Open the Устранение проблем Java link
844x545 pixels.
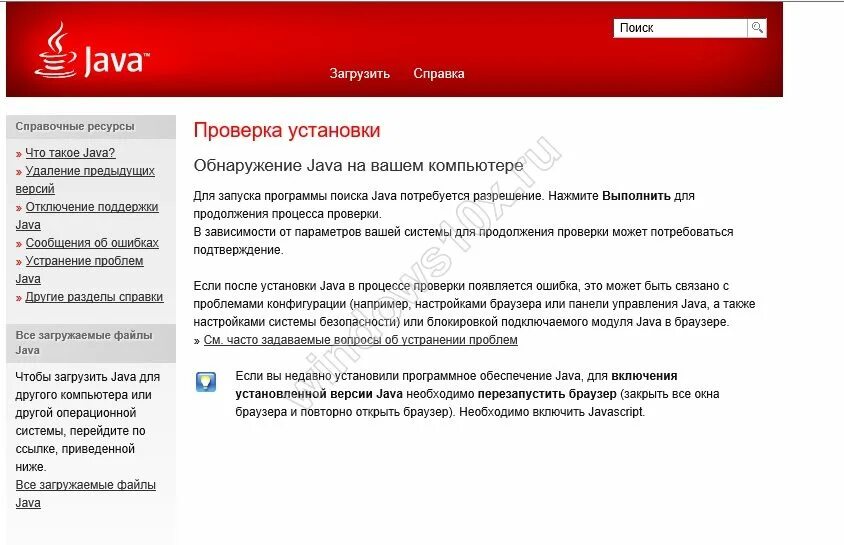coord(80,270)
